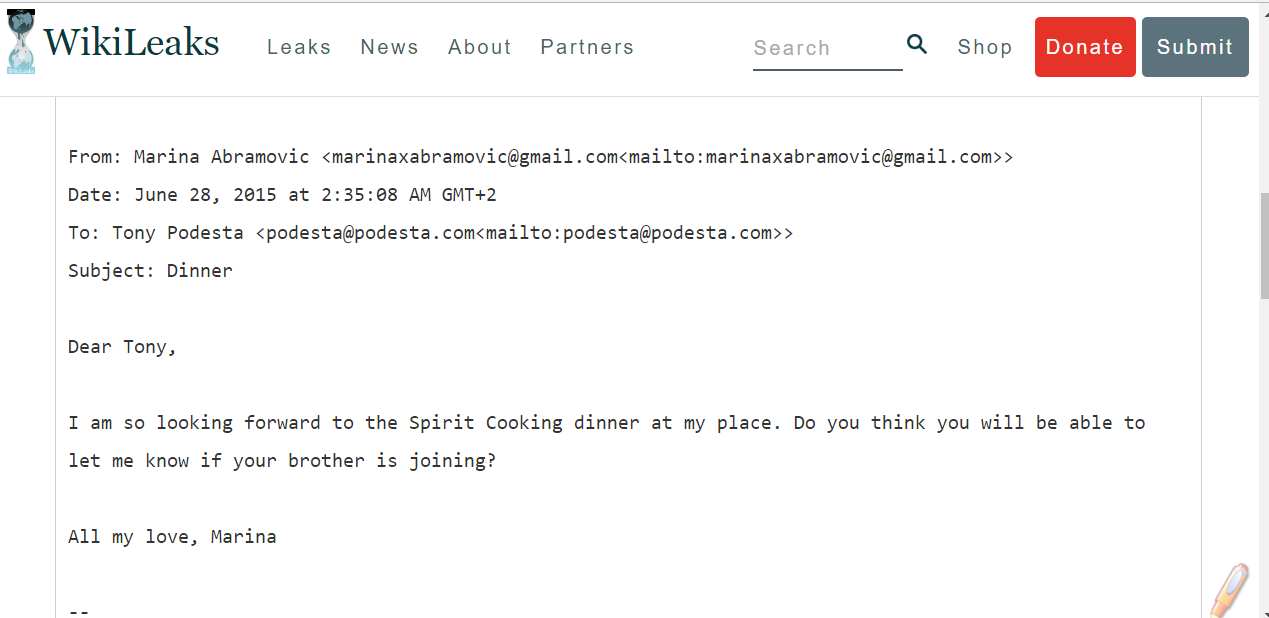Focus the Search input field
This screenshot has width=1269, height=618.
[x=827, y=48]
